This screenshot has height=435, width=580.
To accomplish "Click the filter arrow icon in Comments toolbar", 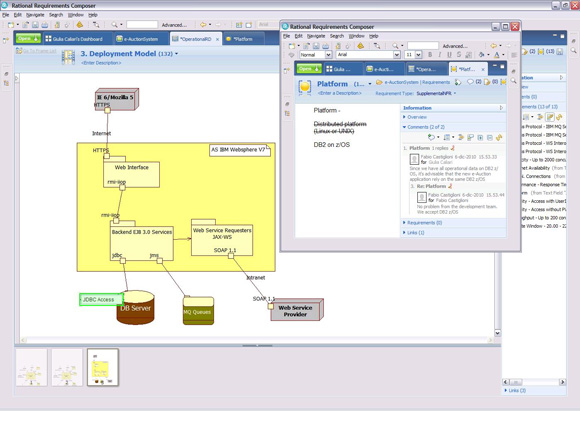I will coord(461,137).
